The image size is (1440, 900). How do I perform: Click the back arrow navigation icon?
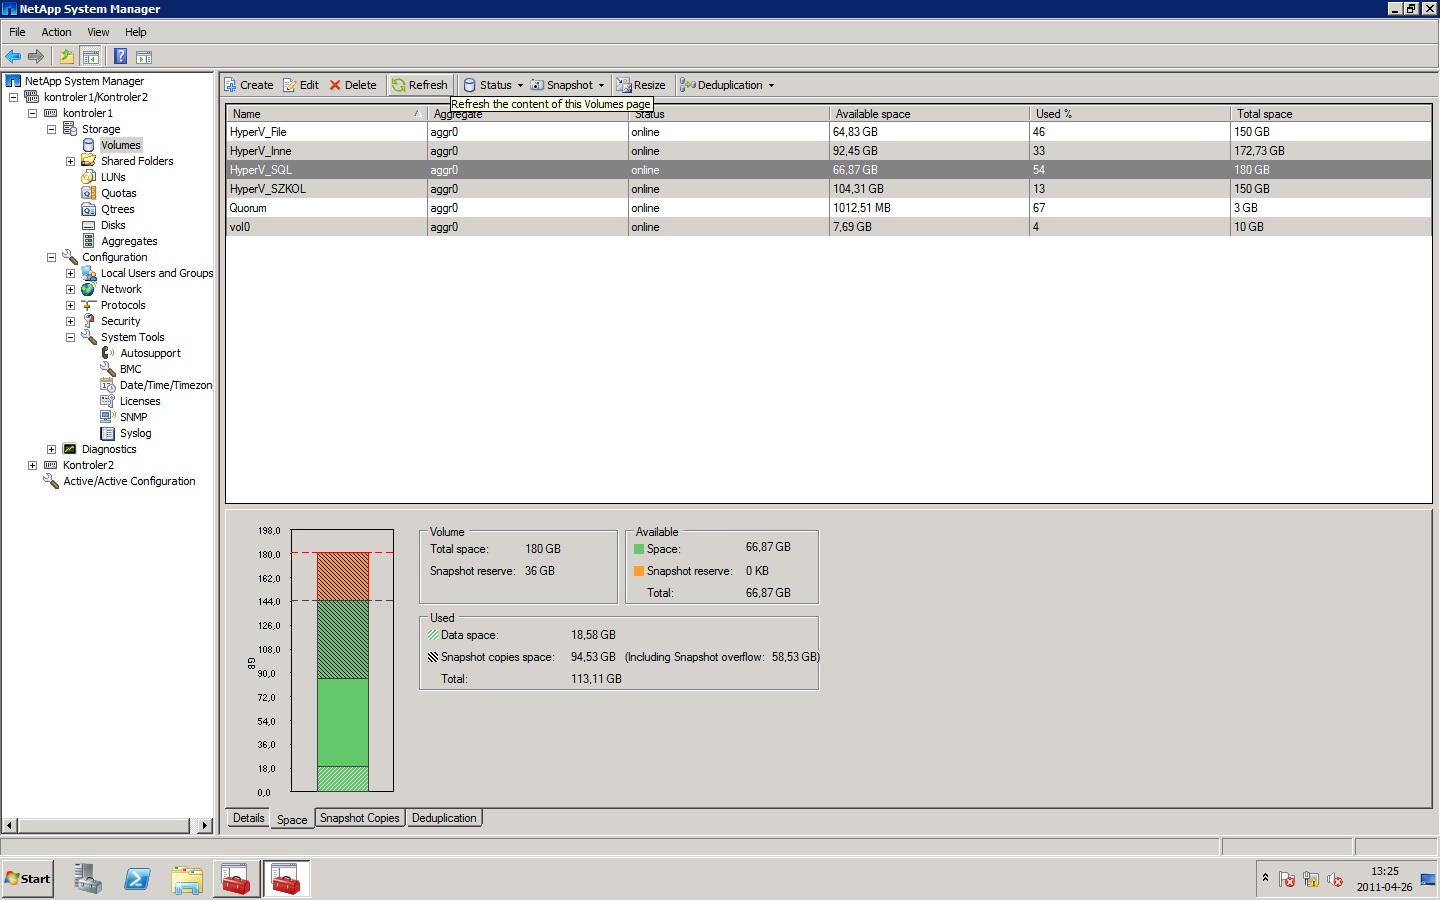coord(13,57)
